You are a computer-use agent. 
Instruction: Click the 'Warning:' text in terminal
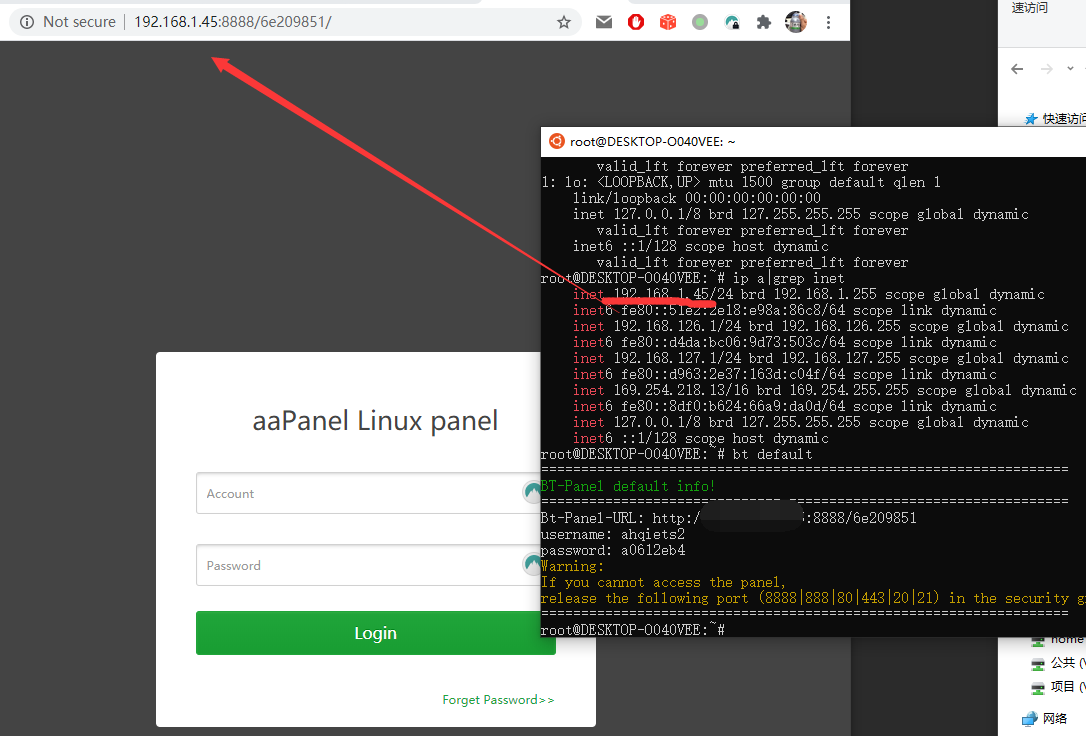point(572,566)
